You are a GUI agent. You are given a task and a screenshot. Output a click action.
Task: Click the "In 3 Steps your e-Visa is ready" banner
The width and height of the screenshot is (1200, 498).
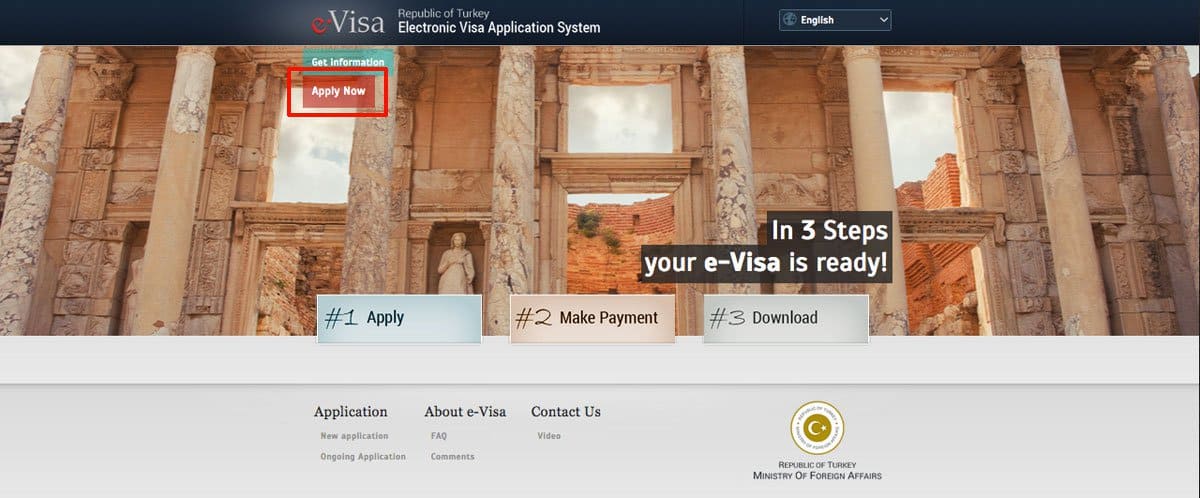click(x=767, y=247)
